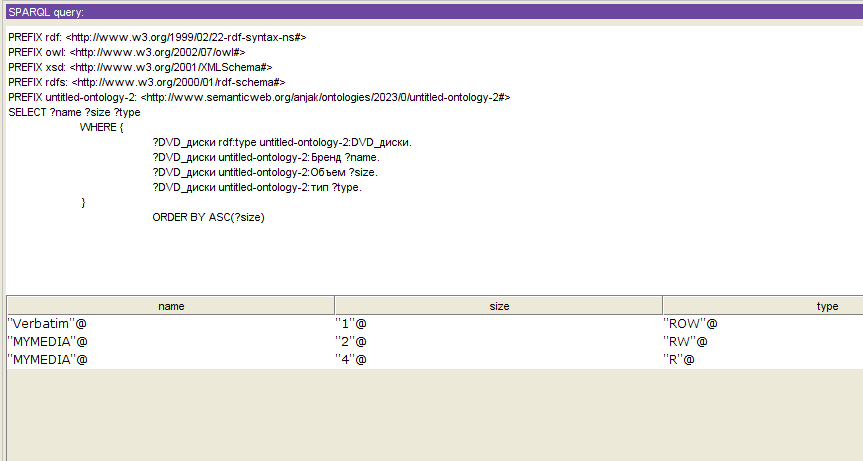
Task: Click the 'name' column header
Action: pyautogui.click(x=171, y=306)
